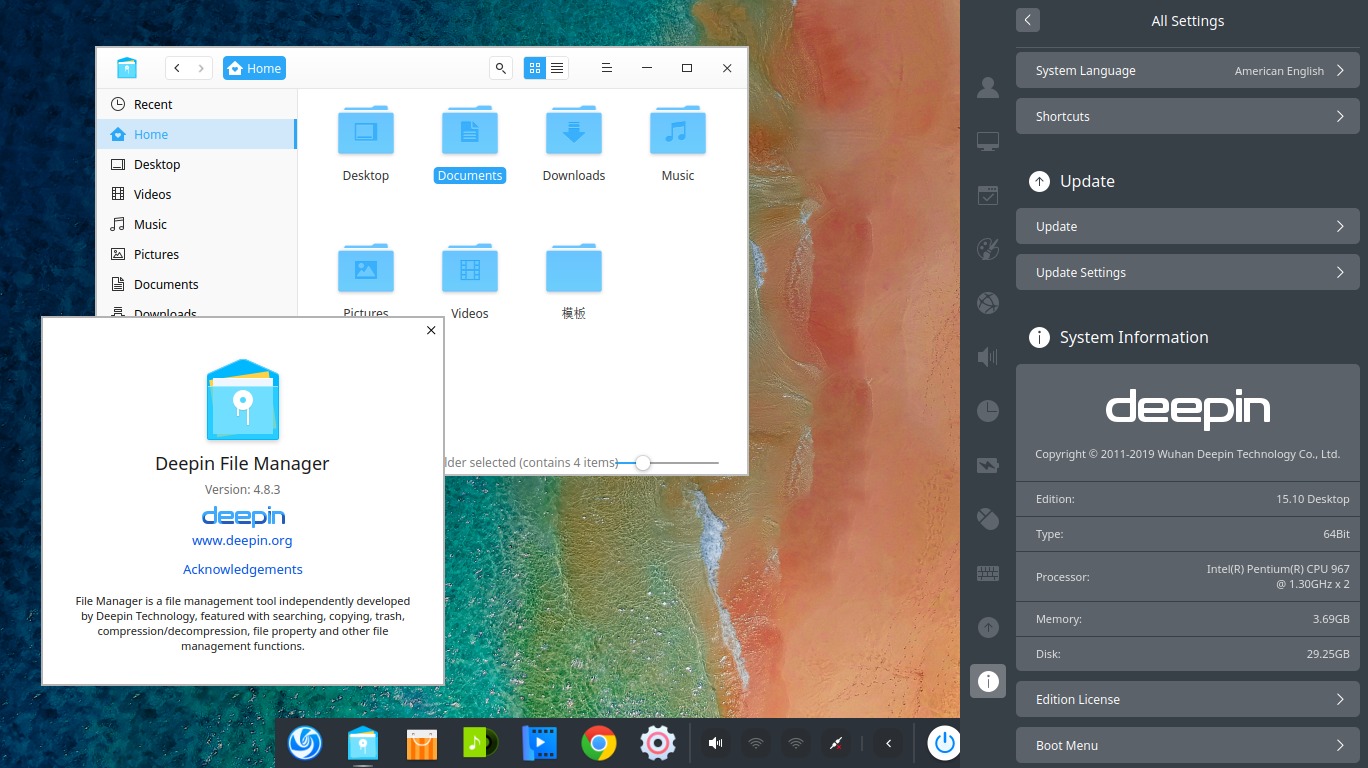Open Sound speaker icon in settings sidebar
Image resolution: width=1368 pixels, height=768 pixels.
988,357
